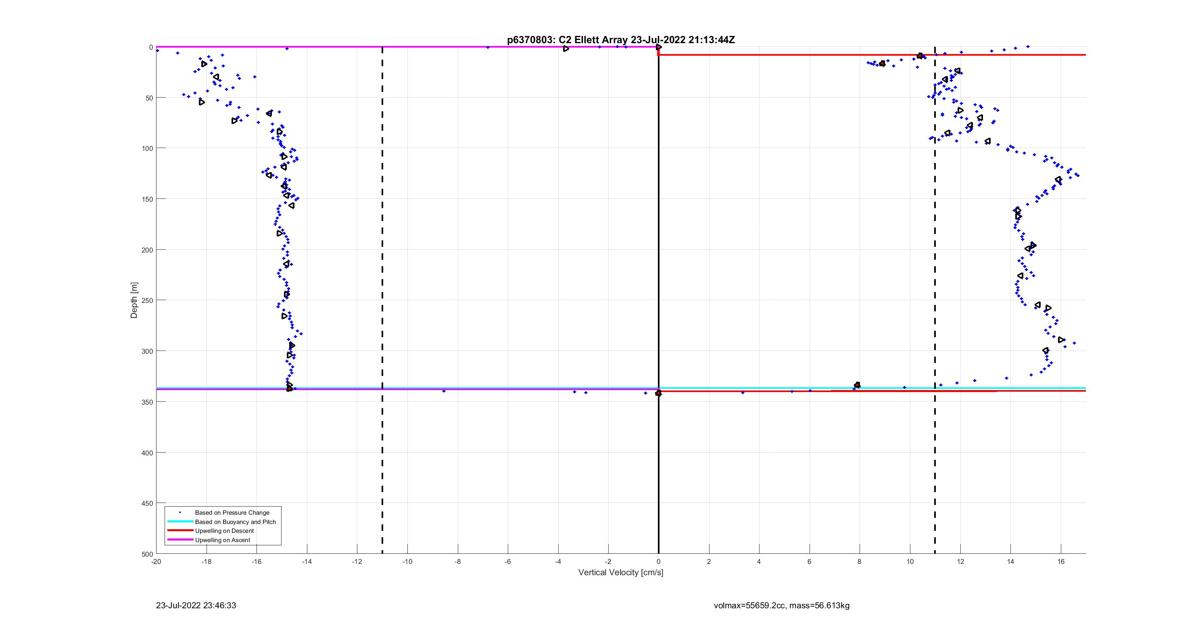Screen dimensions: 1200x622
Task: Click the "Depth [m]" y-axis label
Action: pos(134,299)
